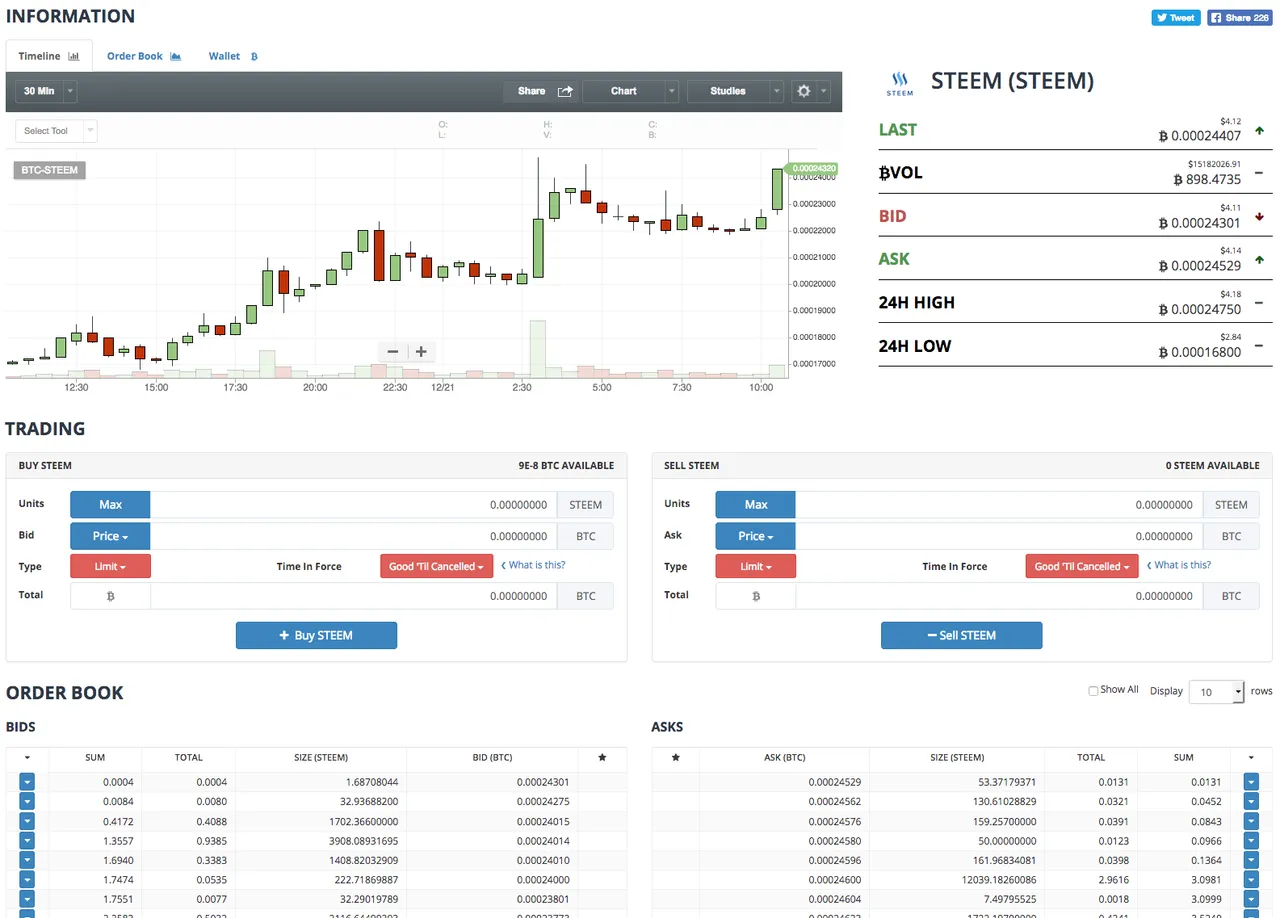Click the BID (BTC) column header
This screenshot has height=918, width=1280.
492,758
